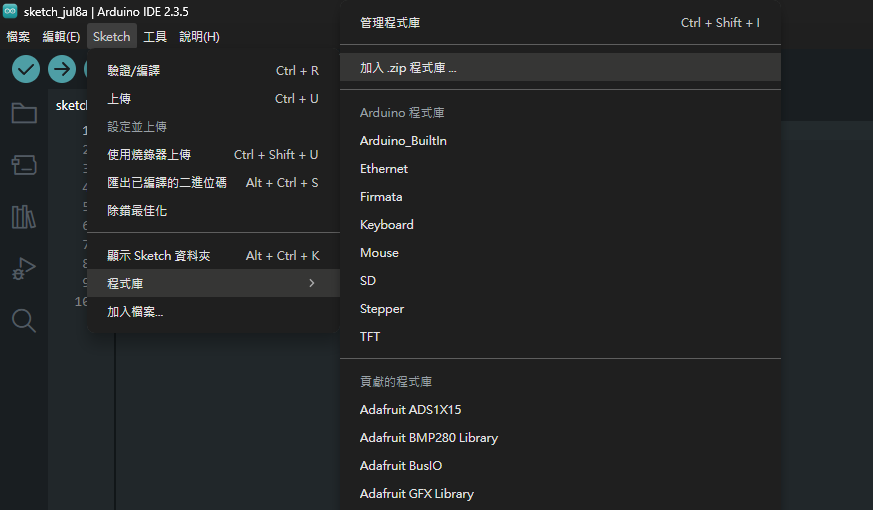Select 匯出已編譯的二進位碼 item
This screenshot has height=510, width=873.
tap(213, 183)
